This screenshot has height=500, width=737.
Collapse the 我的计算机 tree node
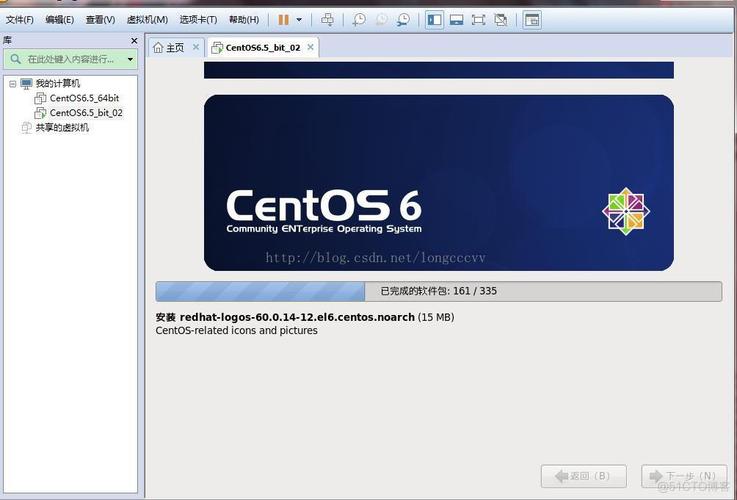(x=13, y=84)
